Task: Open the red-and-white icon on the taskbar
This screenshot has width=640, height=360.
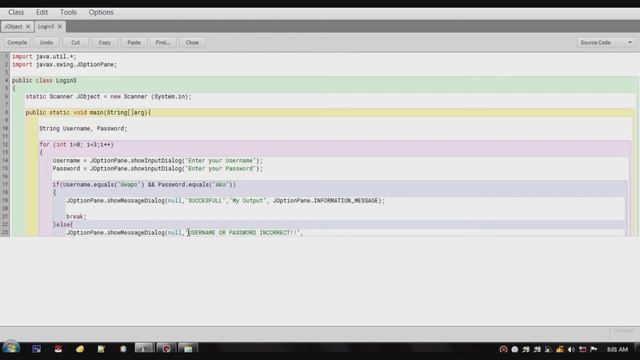Action: coord(58,349)
